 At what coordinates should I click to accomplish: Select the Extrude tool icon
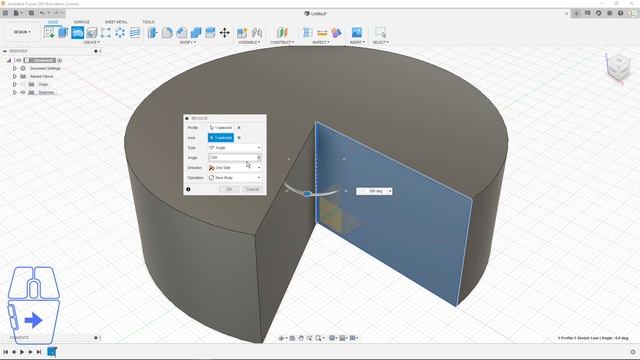pos(63,32)
